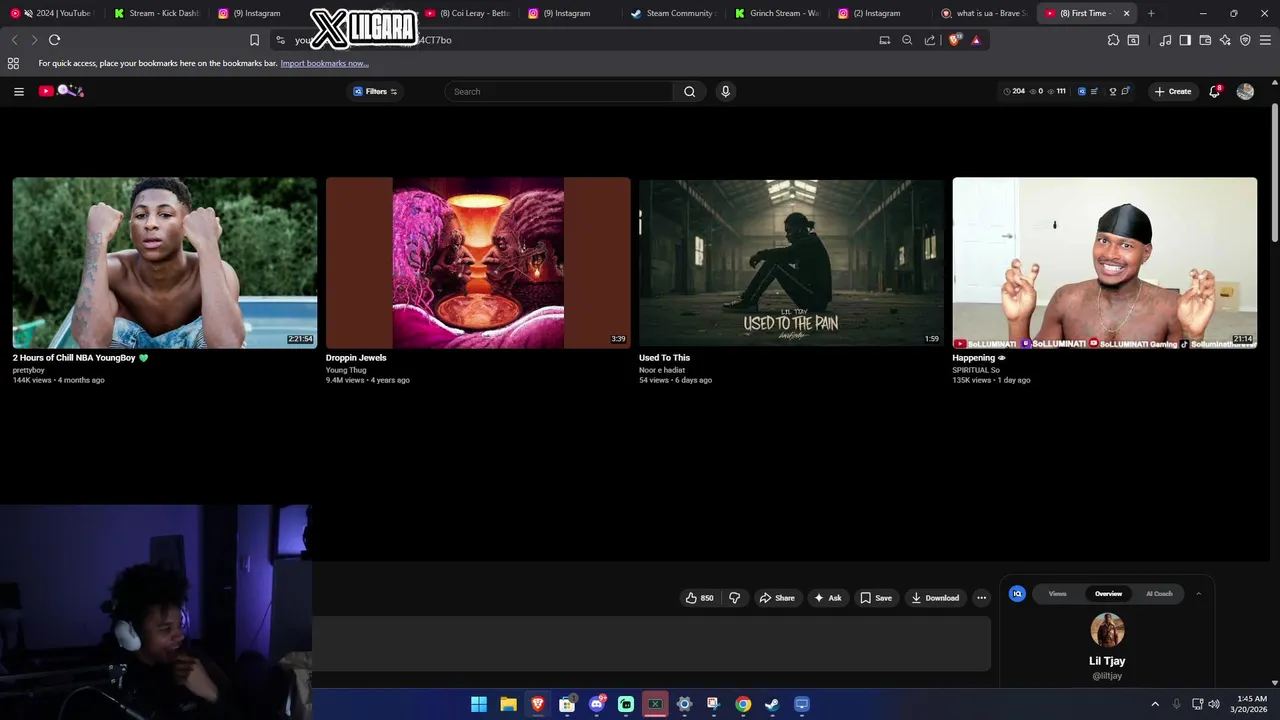Image resolution: width=1280 pixels, height=720 pixels.
Task: Open the account avatar menu
Action: click(1245, 91)
